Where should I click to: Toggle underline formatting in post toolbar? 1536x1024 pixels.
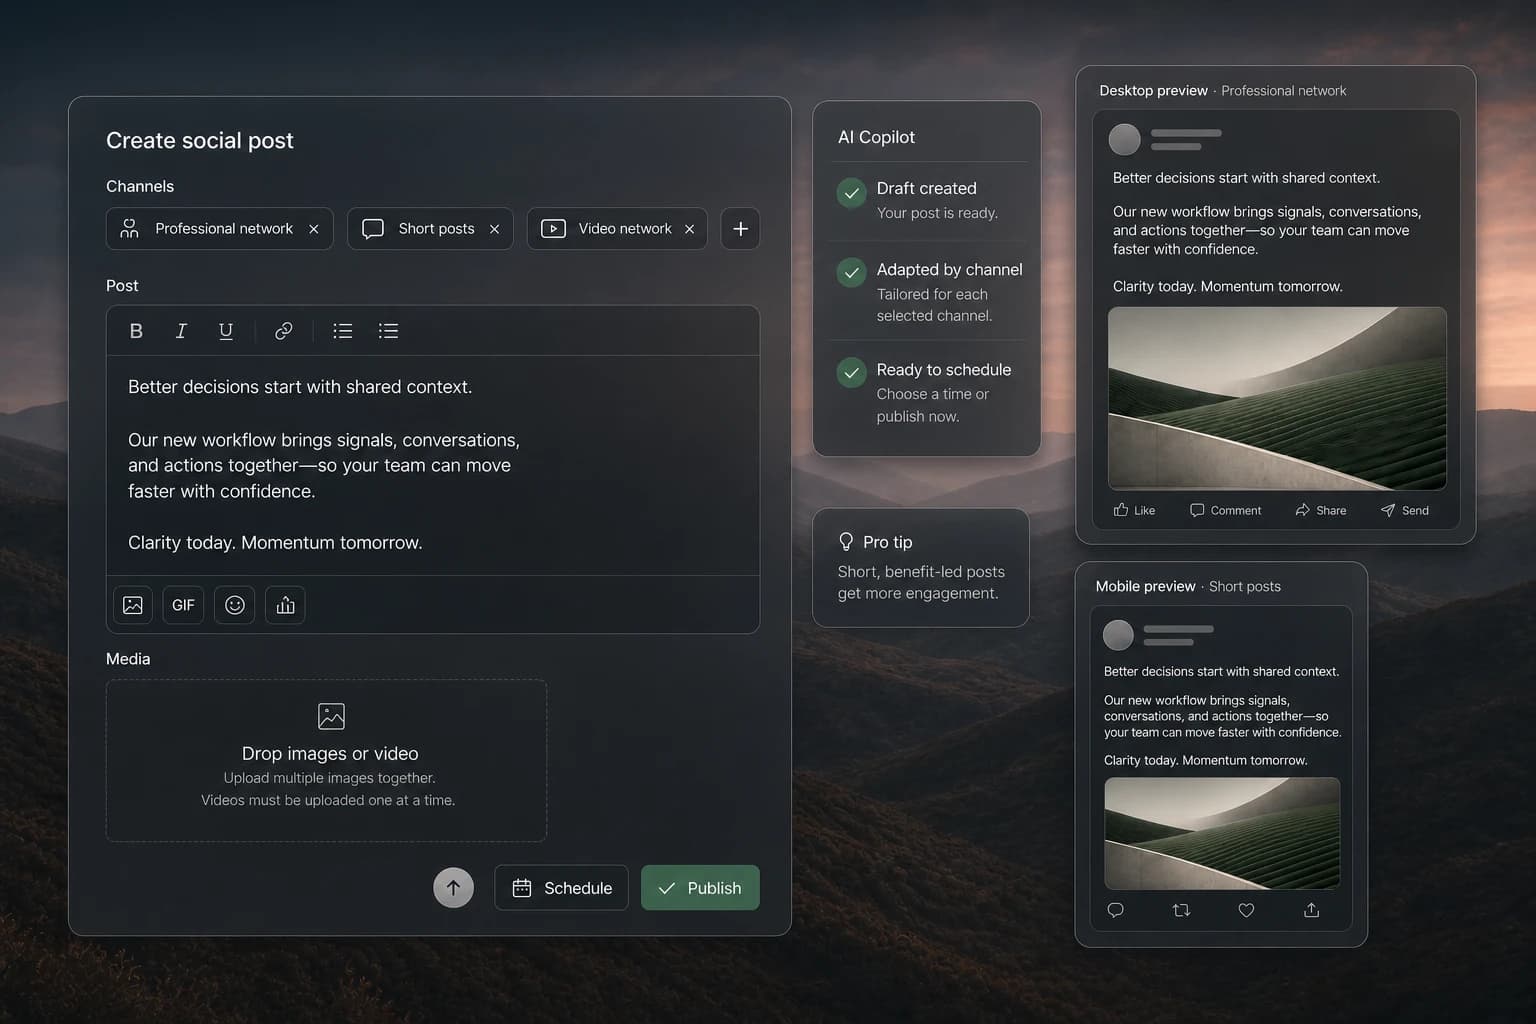226,331
